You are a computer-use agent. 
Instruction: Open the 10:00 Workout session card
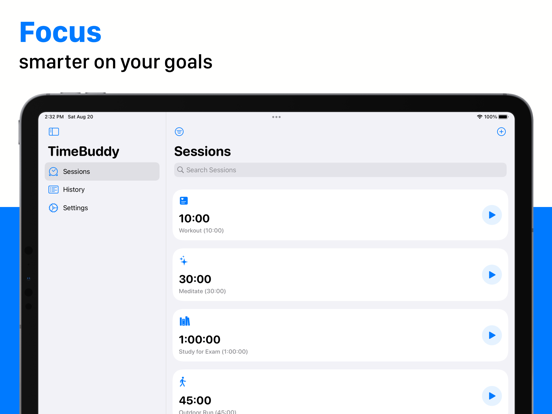pos(340,215)
